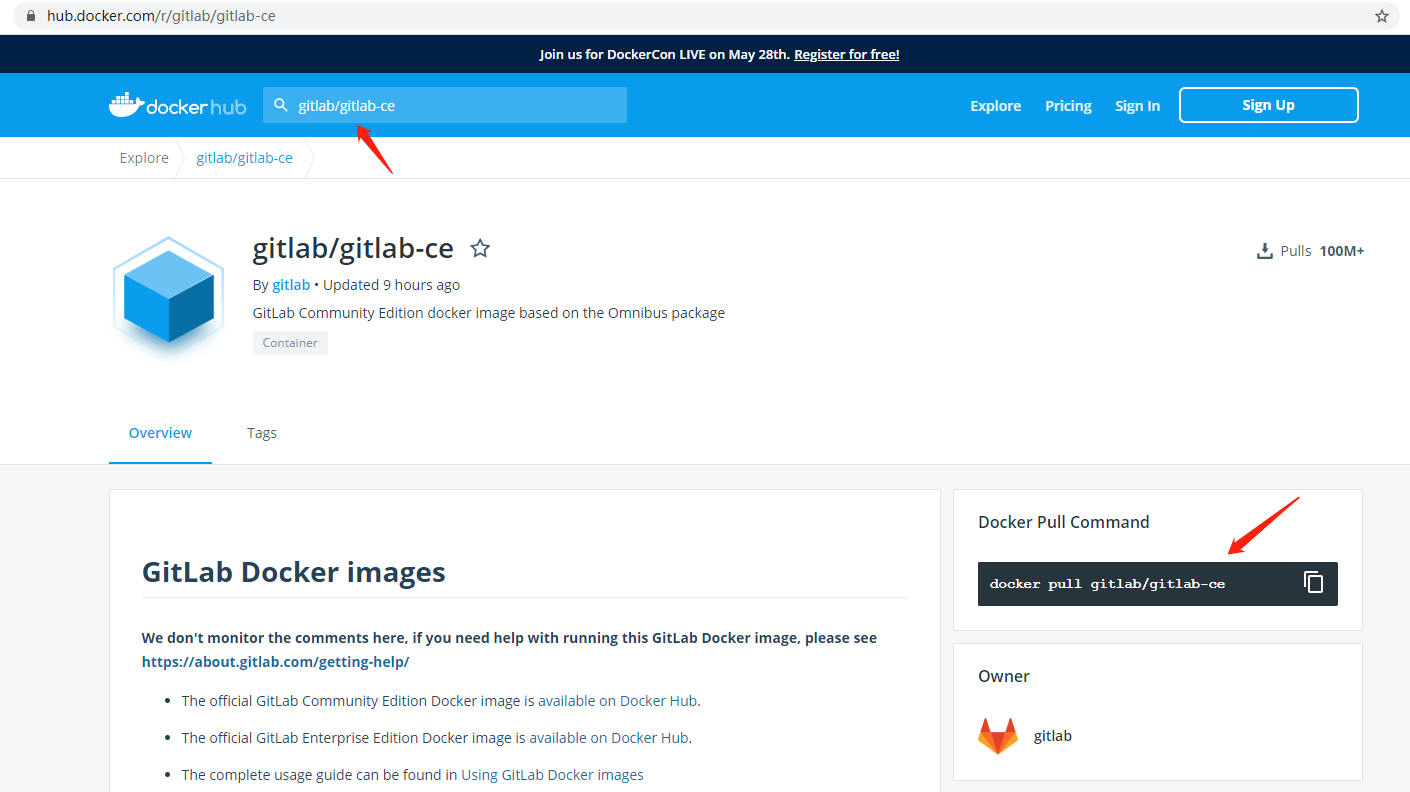This screenshot has height=792, width=1410.
Task: Click the GitLab fox owner logo
Action: pos(997,736)
